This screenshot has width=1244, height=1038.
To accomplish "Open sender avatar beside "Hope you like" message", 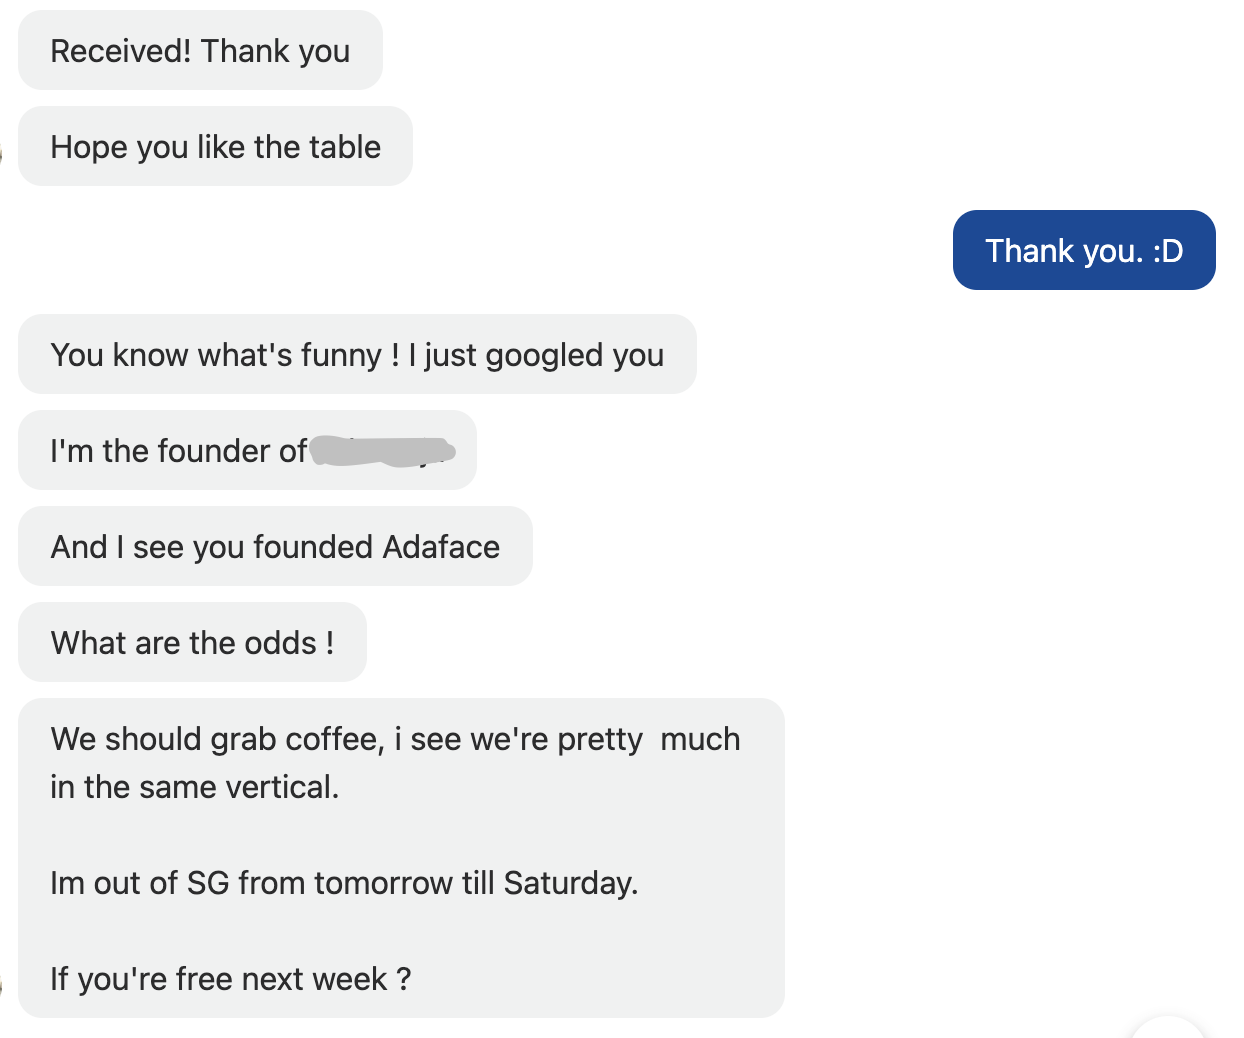I will pos(2,152).
